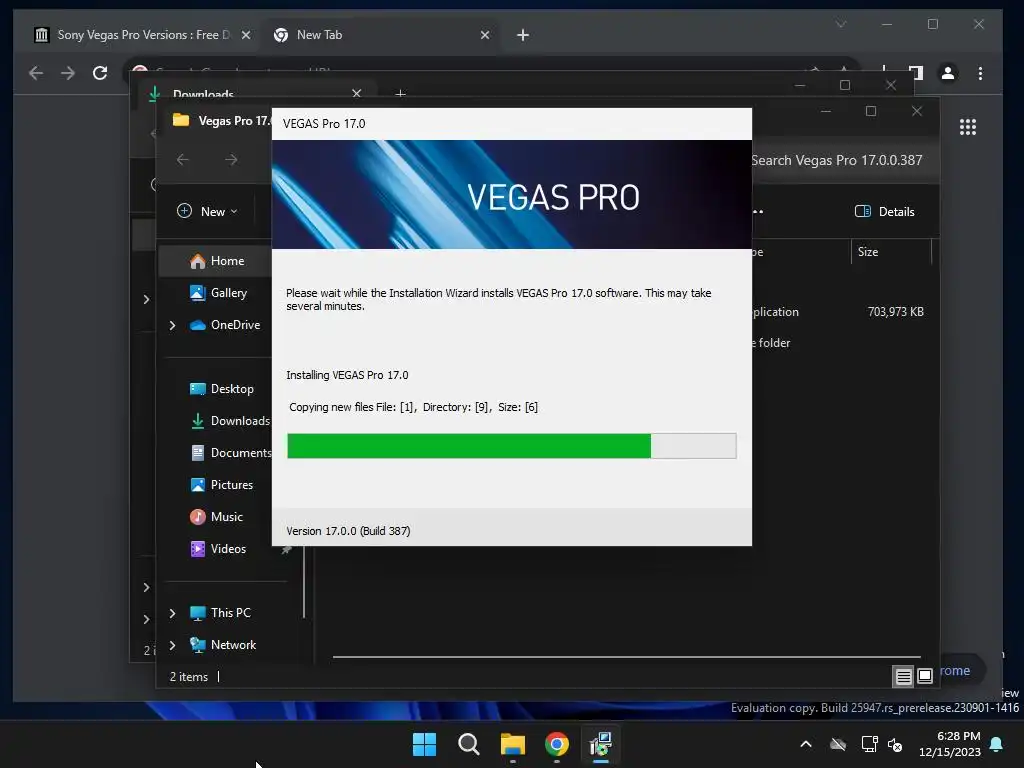Viewport: 1024px width, 768px height.
Task: Select the Sony Vegas Pro Versions tab
Action: click(143, 35)
